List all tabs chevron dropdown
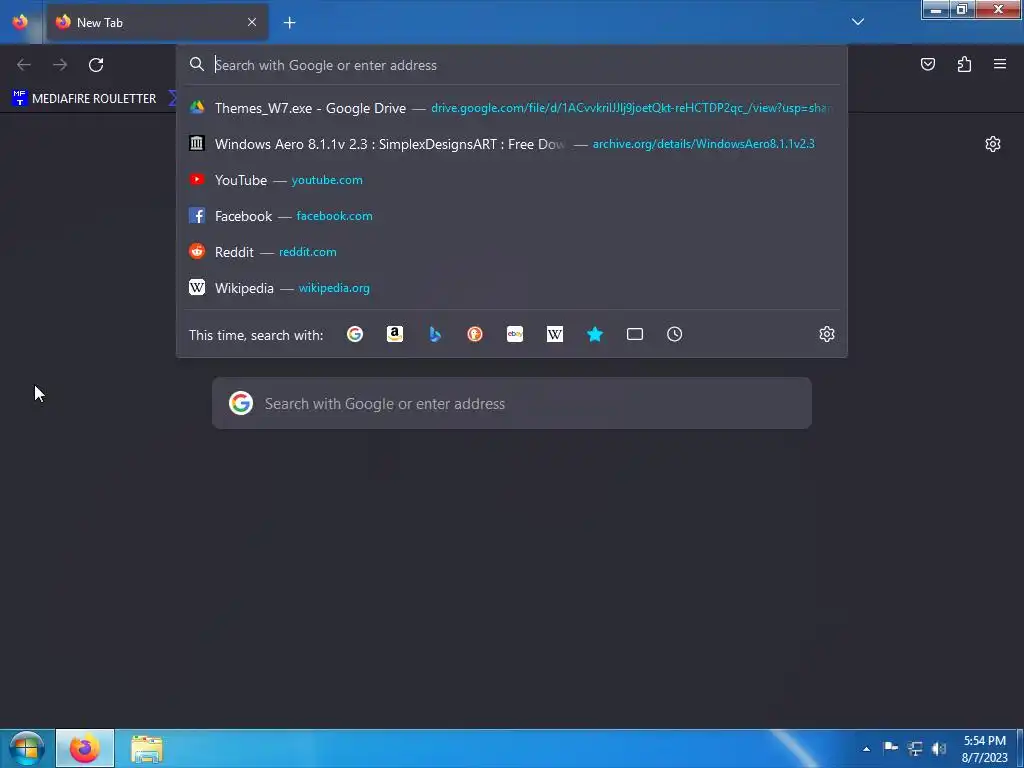The height and width of the screenshot is (768, 1024). point(858,22)
